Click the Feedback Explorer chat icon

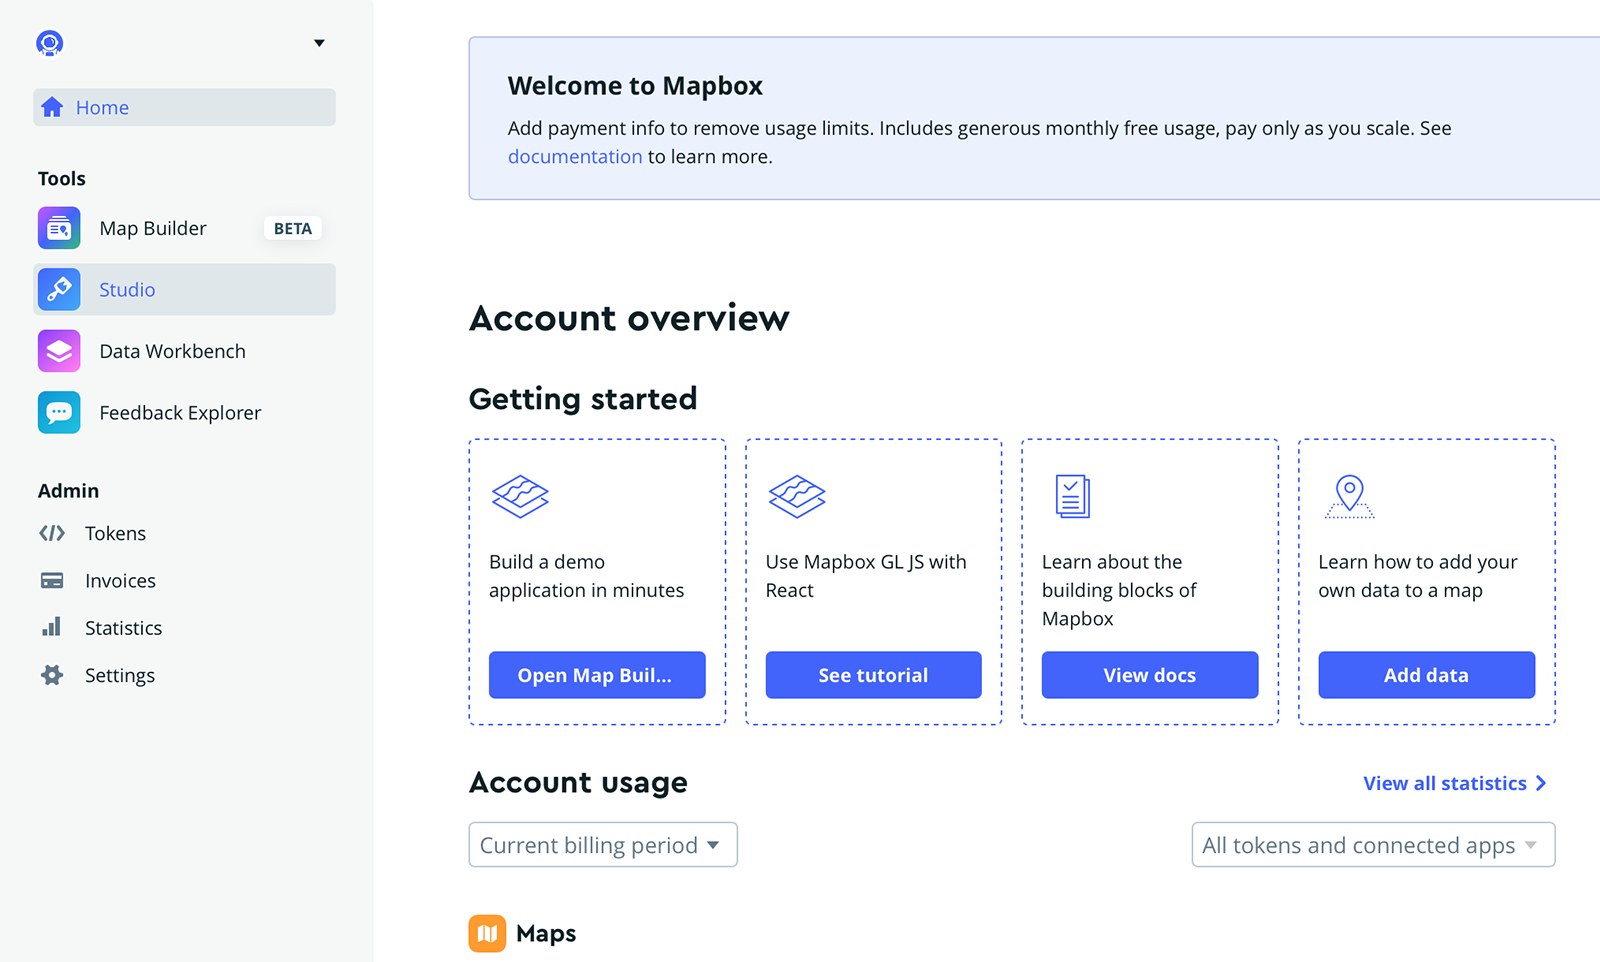click(x=59, y=412)
